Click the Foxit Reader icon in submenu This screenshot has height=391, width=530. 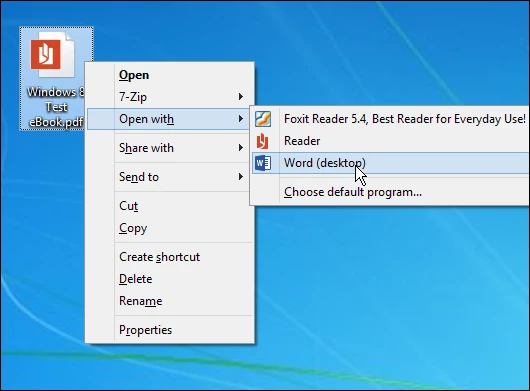[x=263, y=119]
